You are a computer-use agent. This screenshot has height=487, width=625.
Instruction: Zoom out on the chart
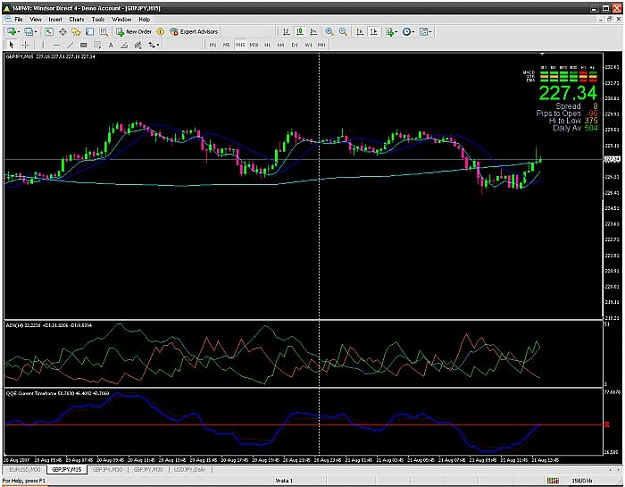point(343,31)
